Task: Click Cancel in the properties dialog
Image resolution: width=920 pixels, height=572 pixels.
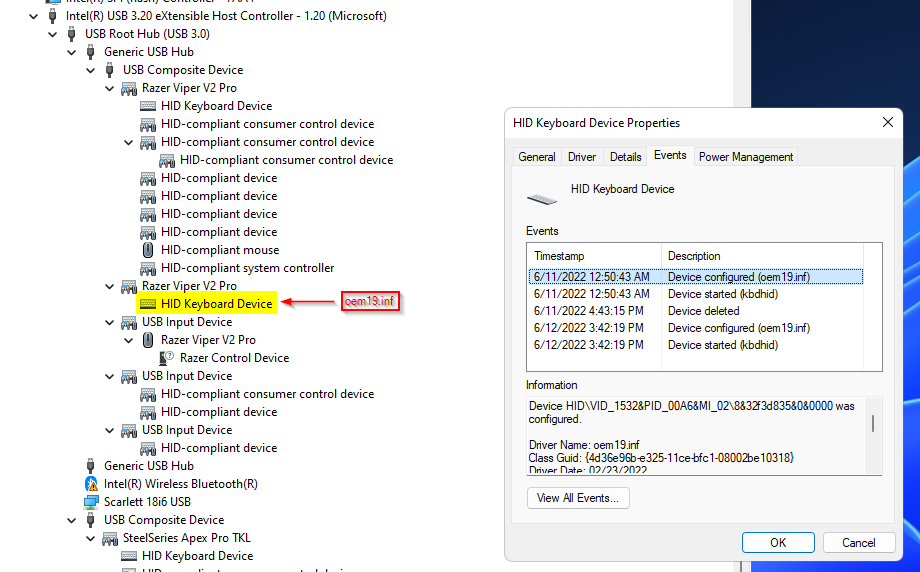Action: [x=858, y=543]
